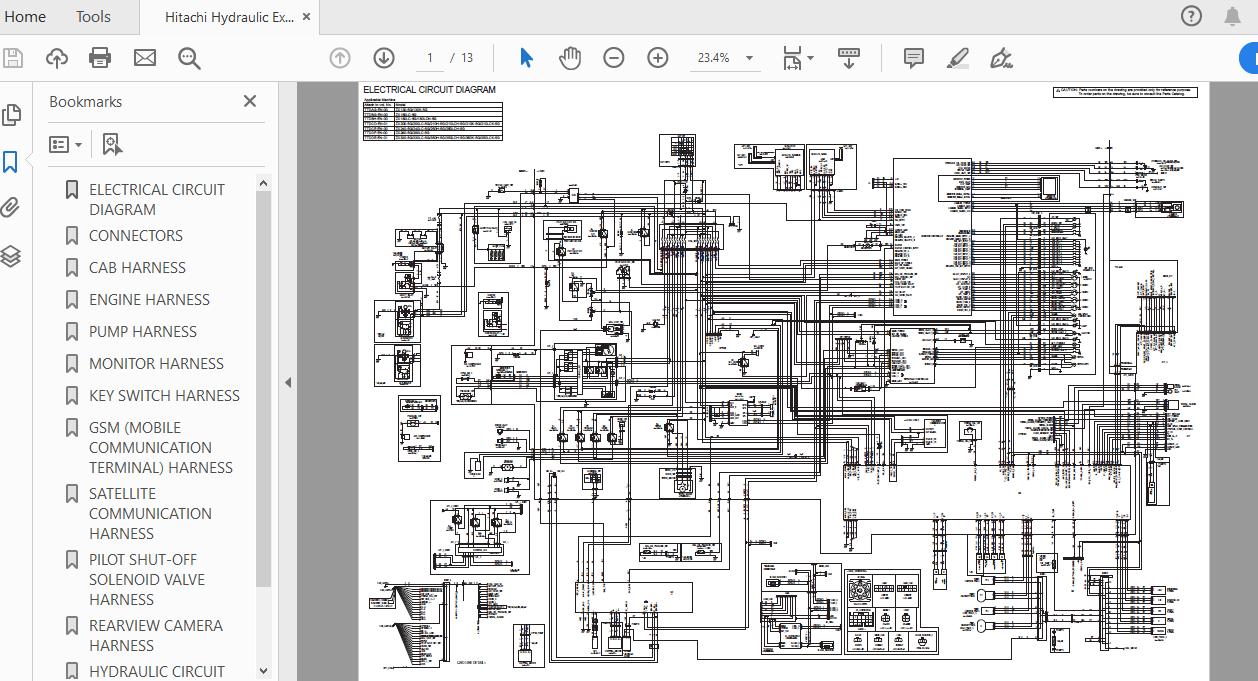Screen dimensions: 1258x681
Task: Click the scrolling mode keyboard icon
Action: click(x=849, y=58)
